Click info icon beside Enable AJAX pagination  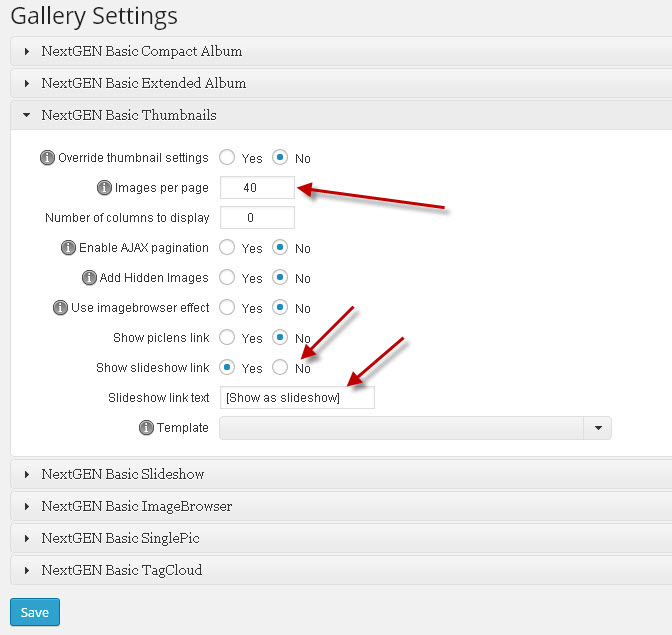pos(68,248)
